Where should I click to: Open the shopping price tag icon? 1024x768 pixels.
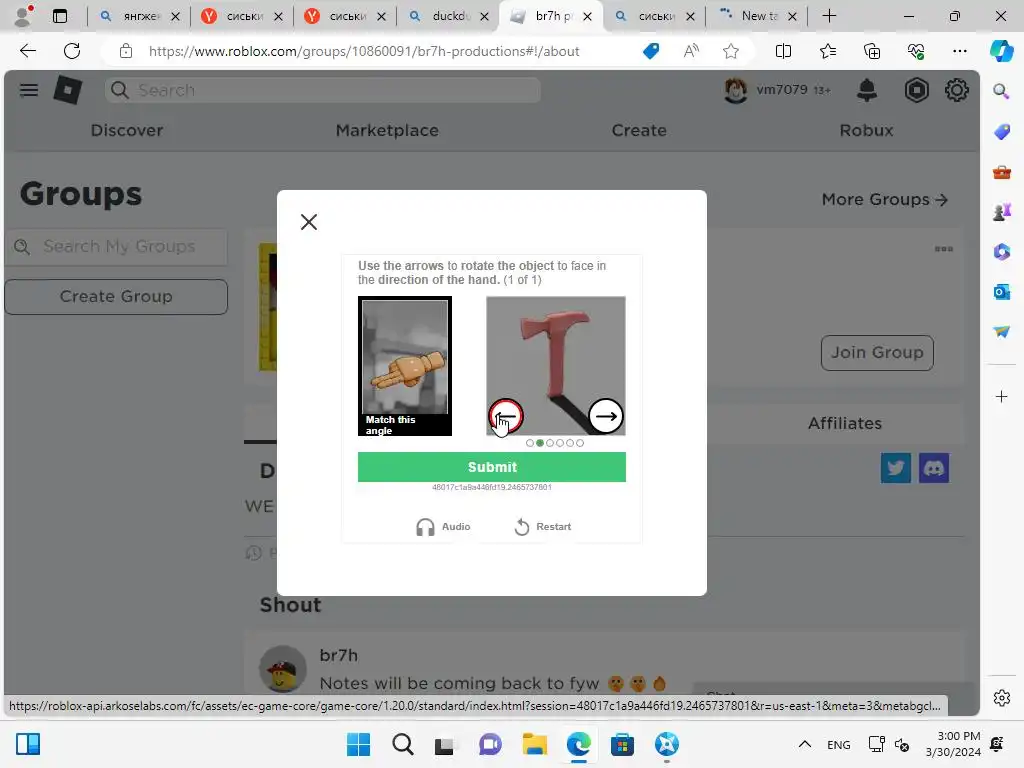651,51
